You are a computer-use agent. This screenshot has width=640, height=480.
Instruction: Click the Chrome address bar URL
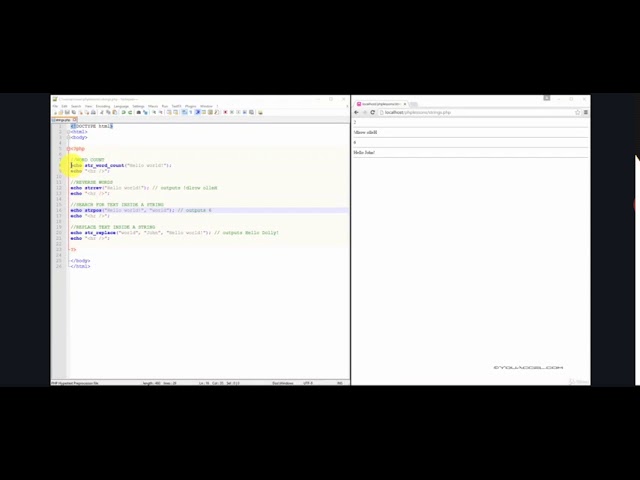coord(418,112)
